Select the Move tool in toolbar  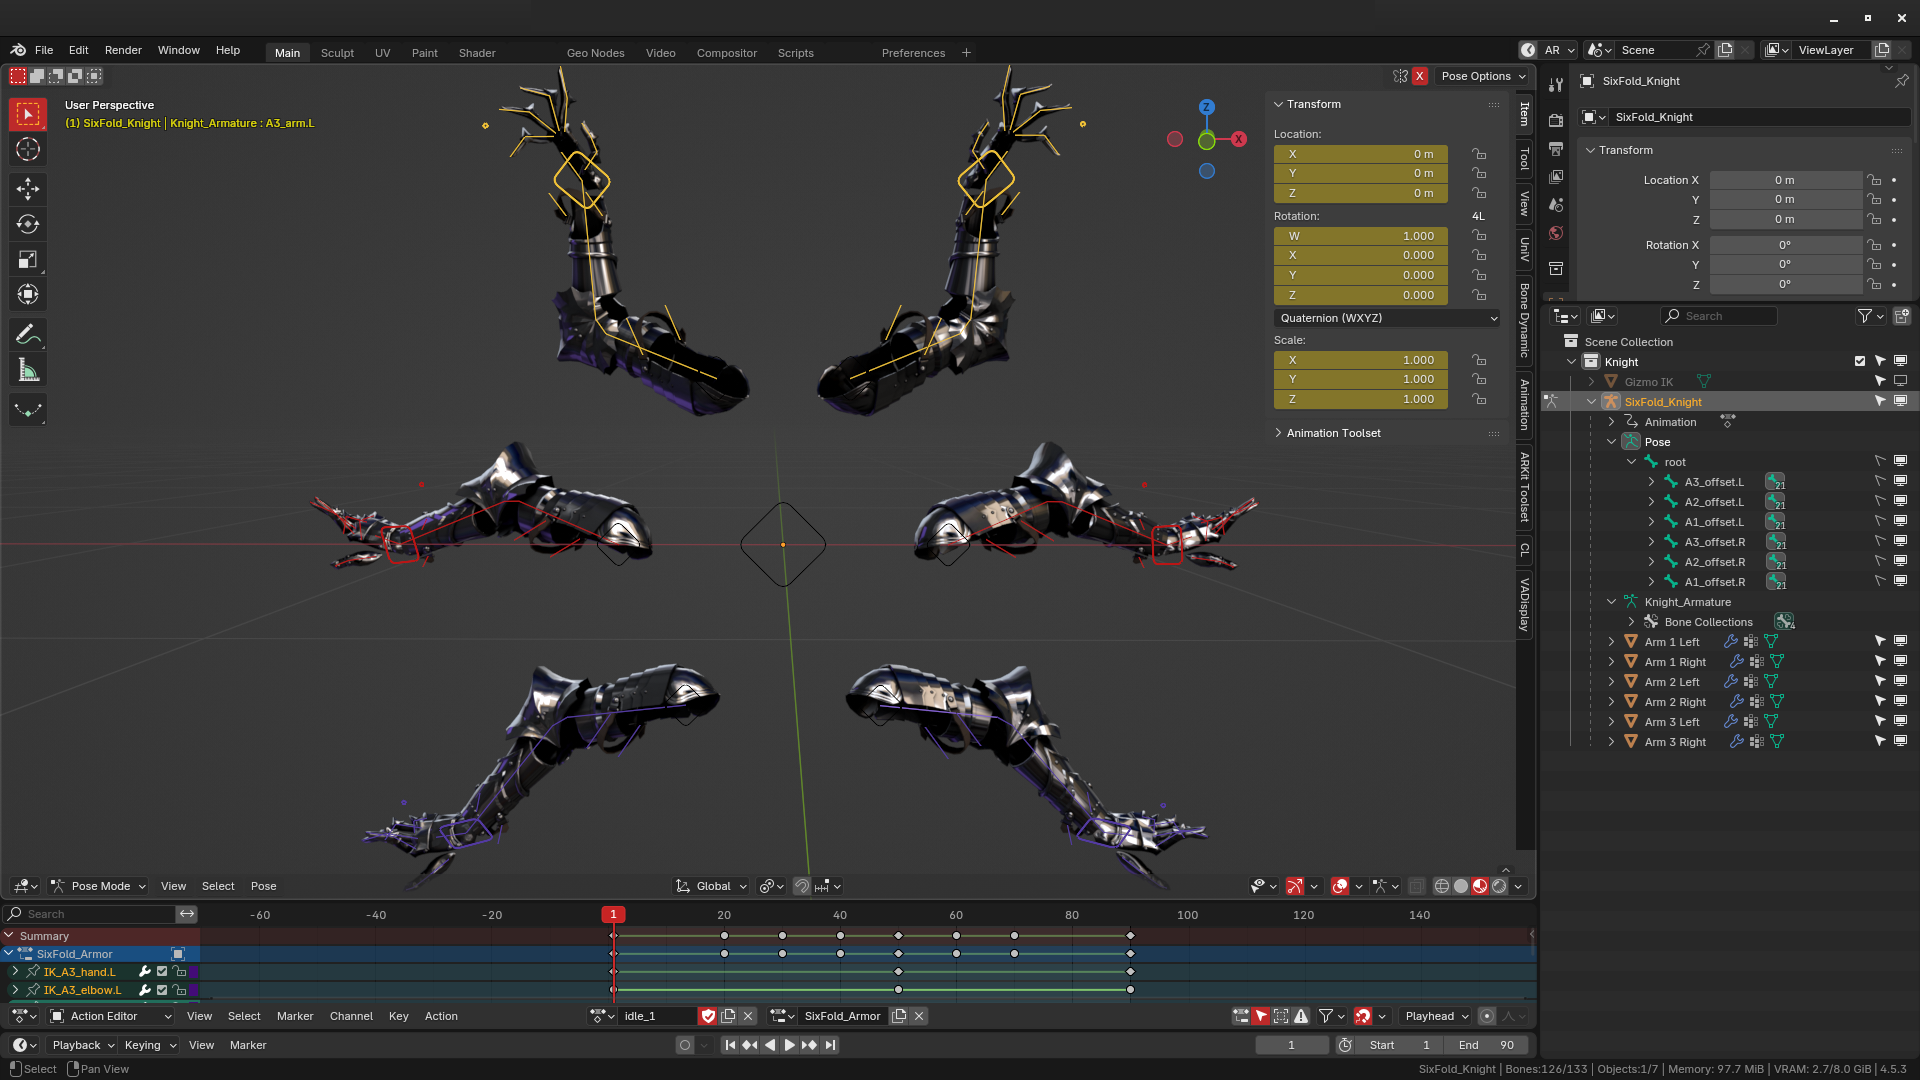point(28,189)
